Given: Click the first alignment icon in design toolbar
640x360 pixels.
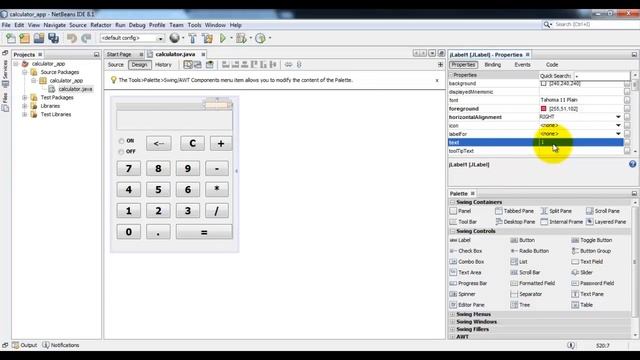Looking at the screenshot, I should pos(225,64).
